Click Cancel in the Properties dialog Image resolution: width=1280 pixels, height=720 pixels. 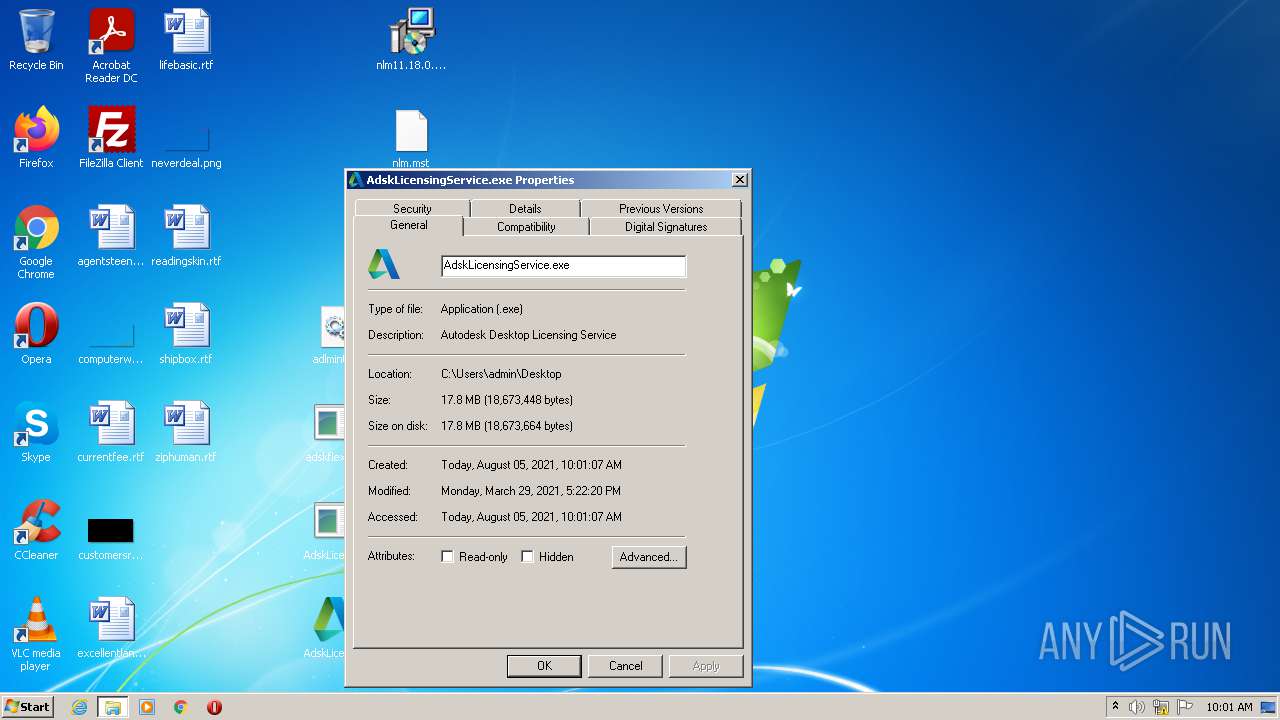626,666
